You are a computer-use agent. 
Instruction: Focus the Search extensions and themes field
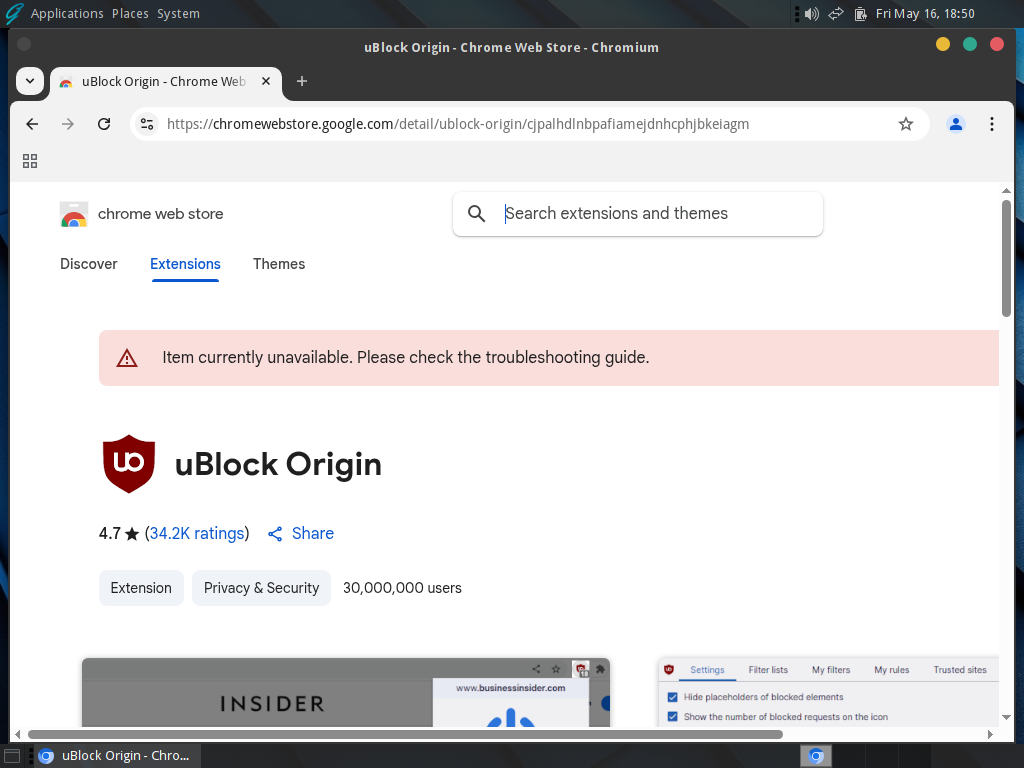point(637,214)
